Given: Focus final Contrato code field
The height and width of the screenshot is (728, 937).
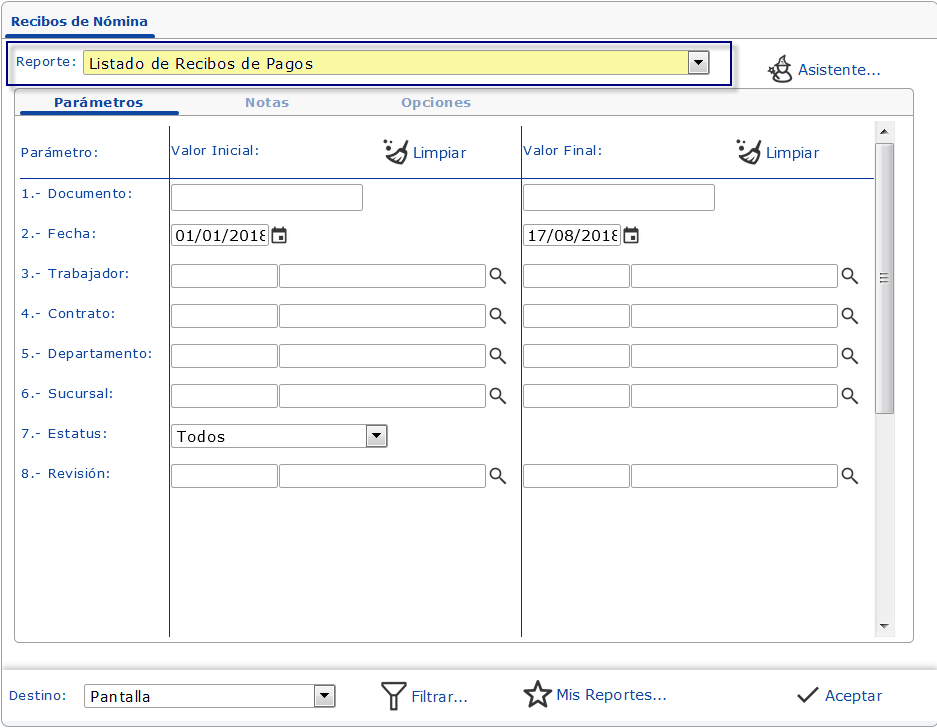Looking at the screenshot, I should pyautogui.click(x=576, y=316).
